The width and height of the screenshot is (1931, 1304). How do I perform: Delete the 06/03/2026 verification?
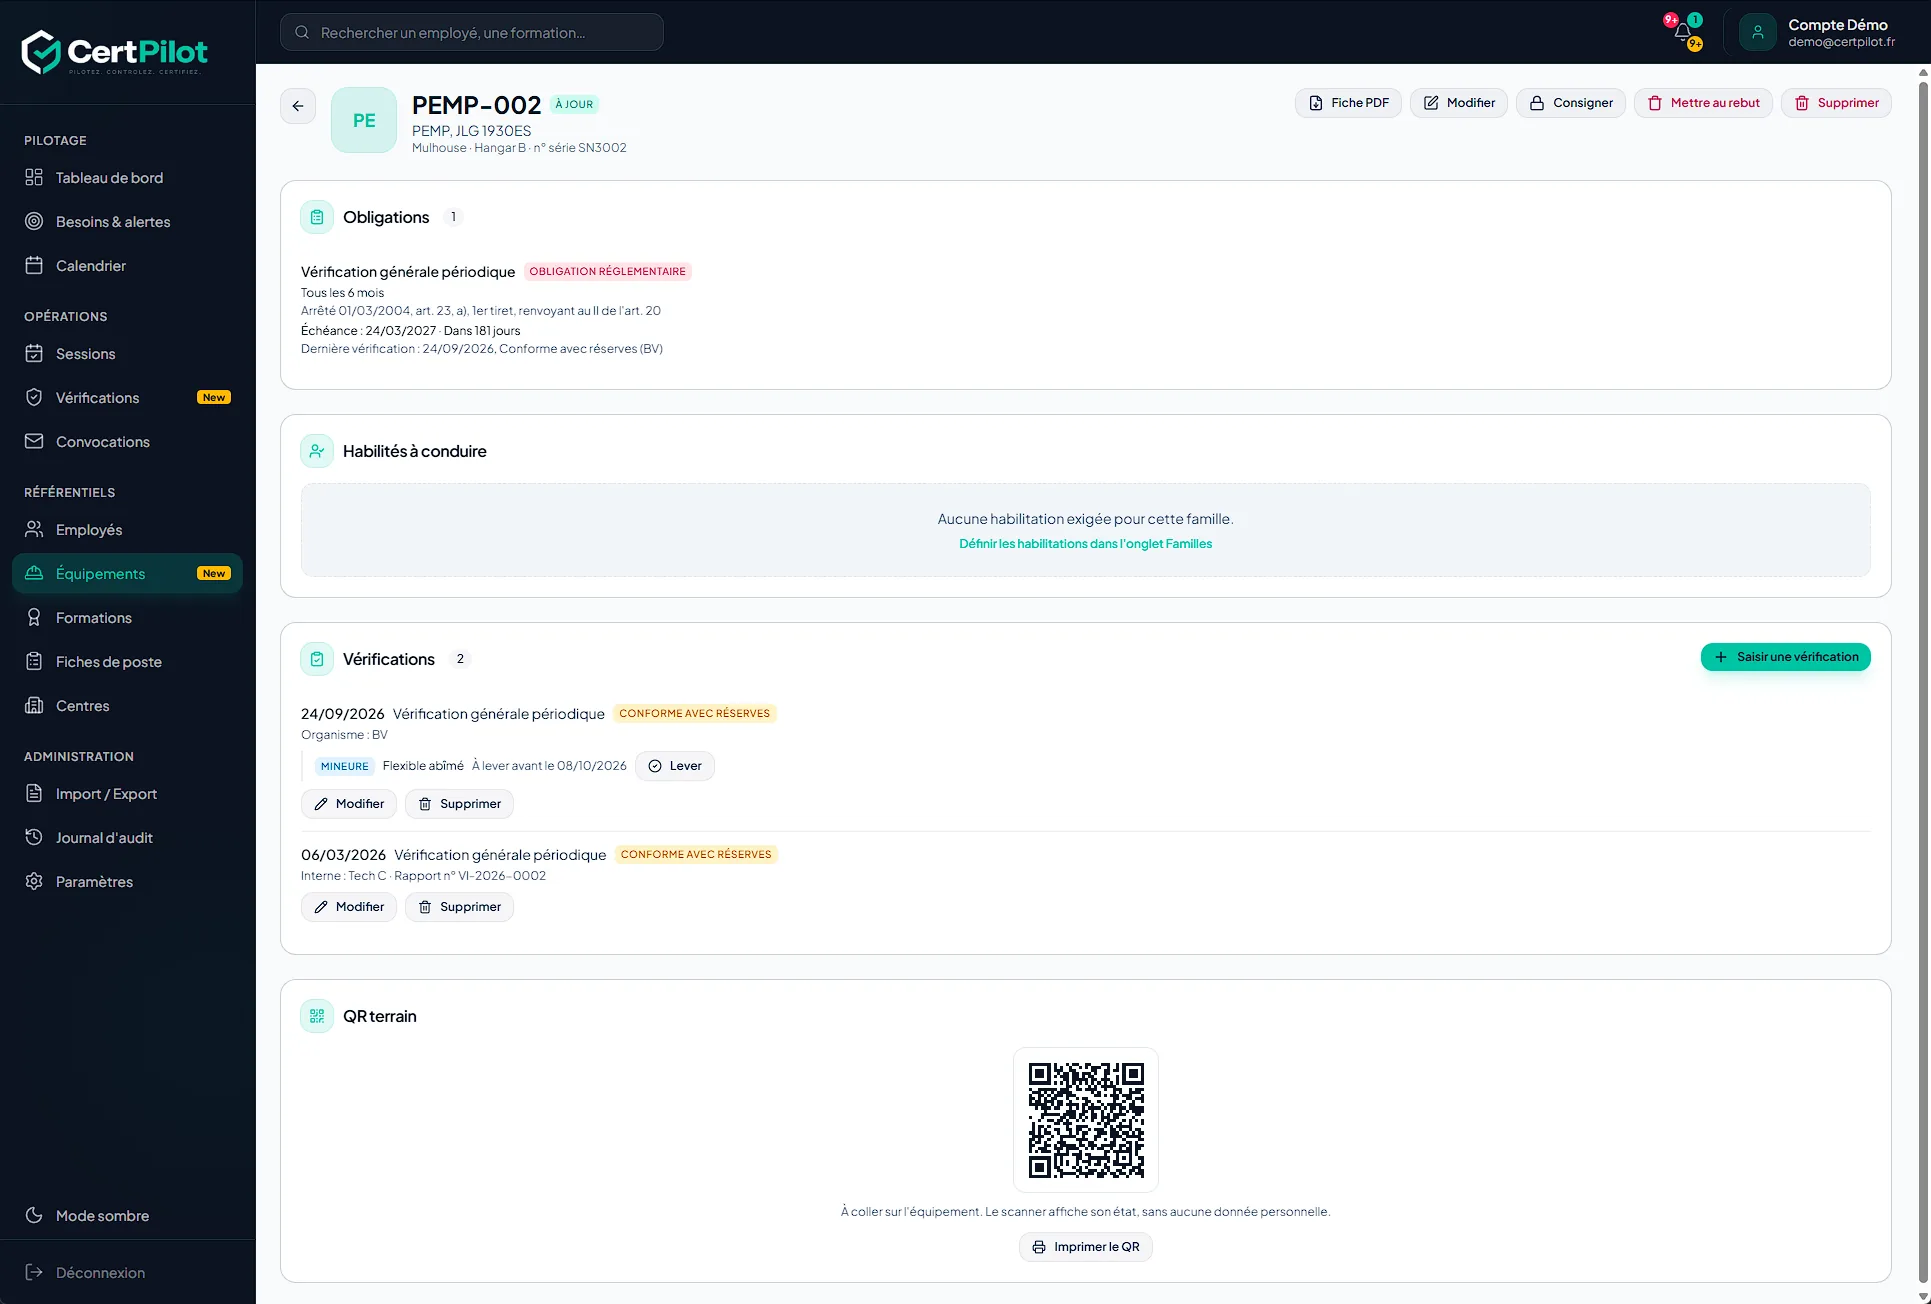(x=459, y=907)
